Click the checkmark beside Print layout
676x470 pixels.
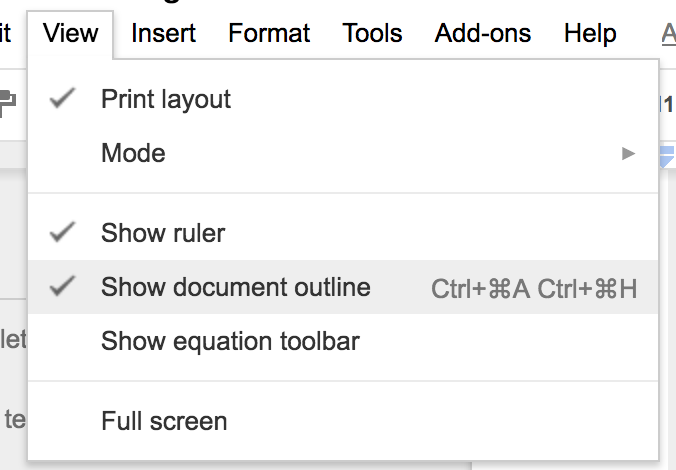[63, 99]
